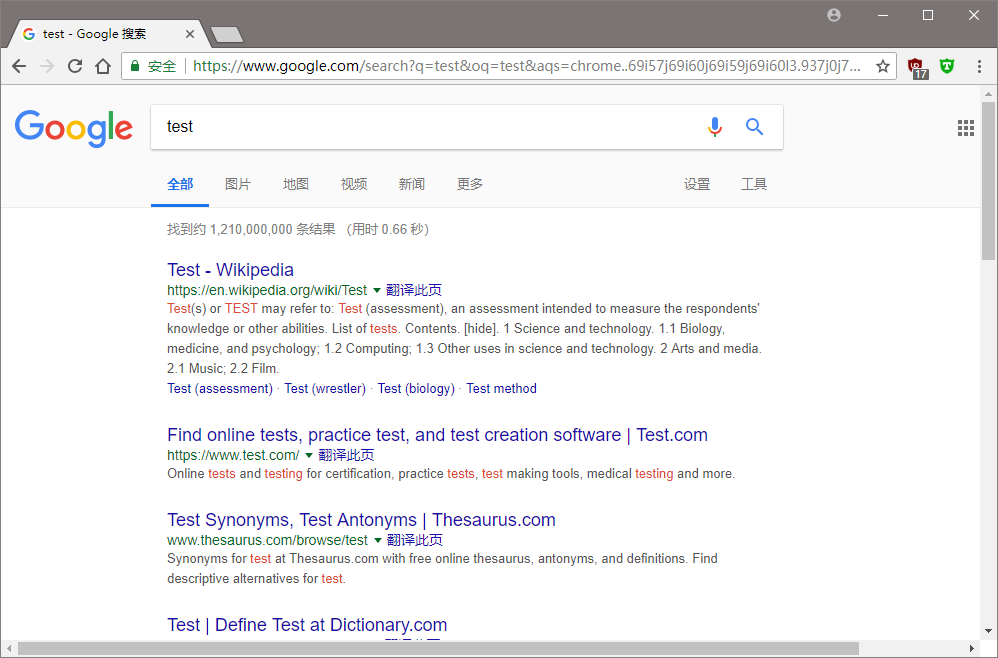Open the green shield extension icon

947,66
